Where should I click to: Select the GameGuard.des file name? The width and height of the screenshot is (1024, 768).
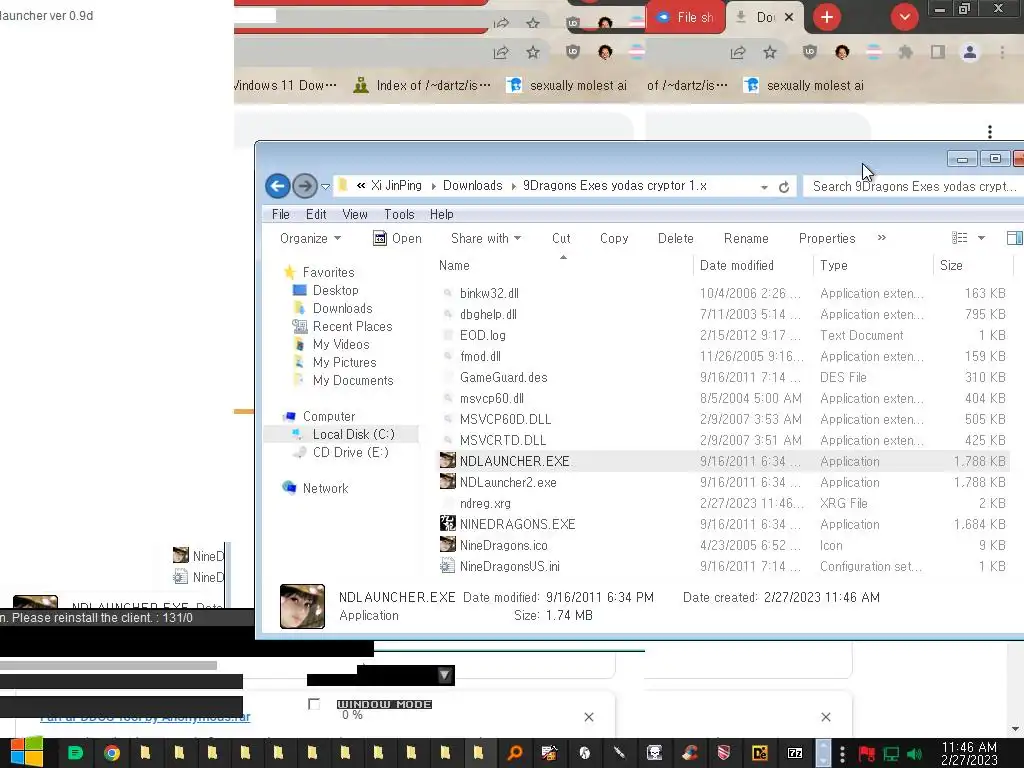coord(504,377)
